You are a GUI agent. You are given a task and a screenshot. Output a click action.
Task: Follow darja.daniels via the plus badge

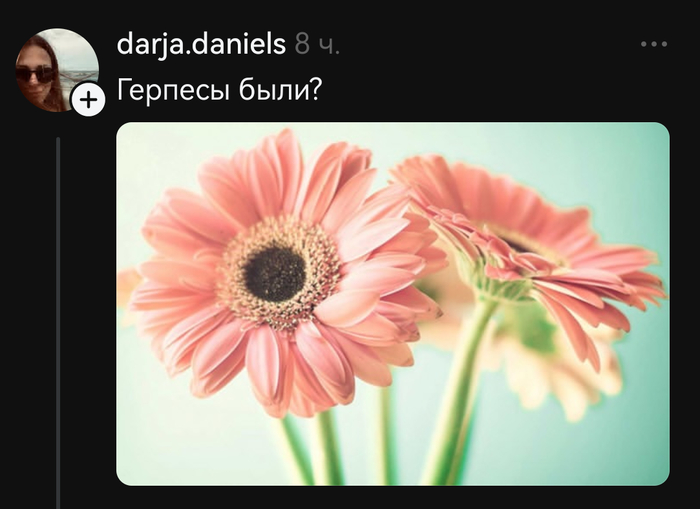point(88,99)
